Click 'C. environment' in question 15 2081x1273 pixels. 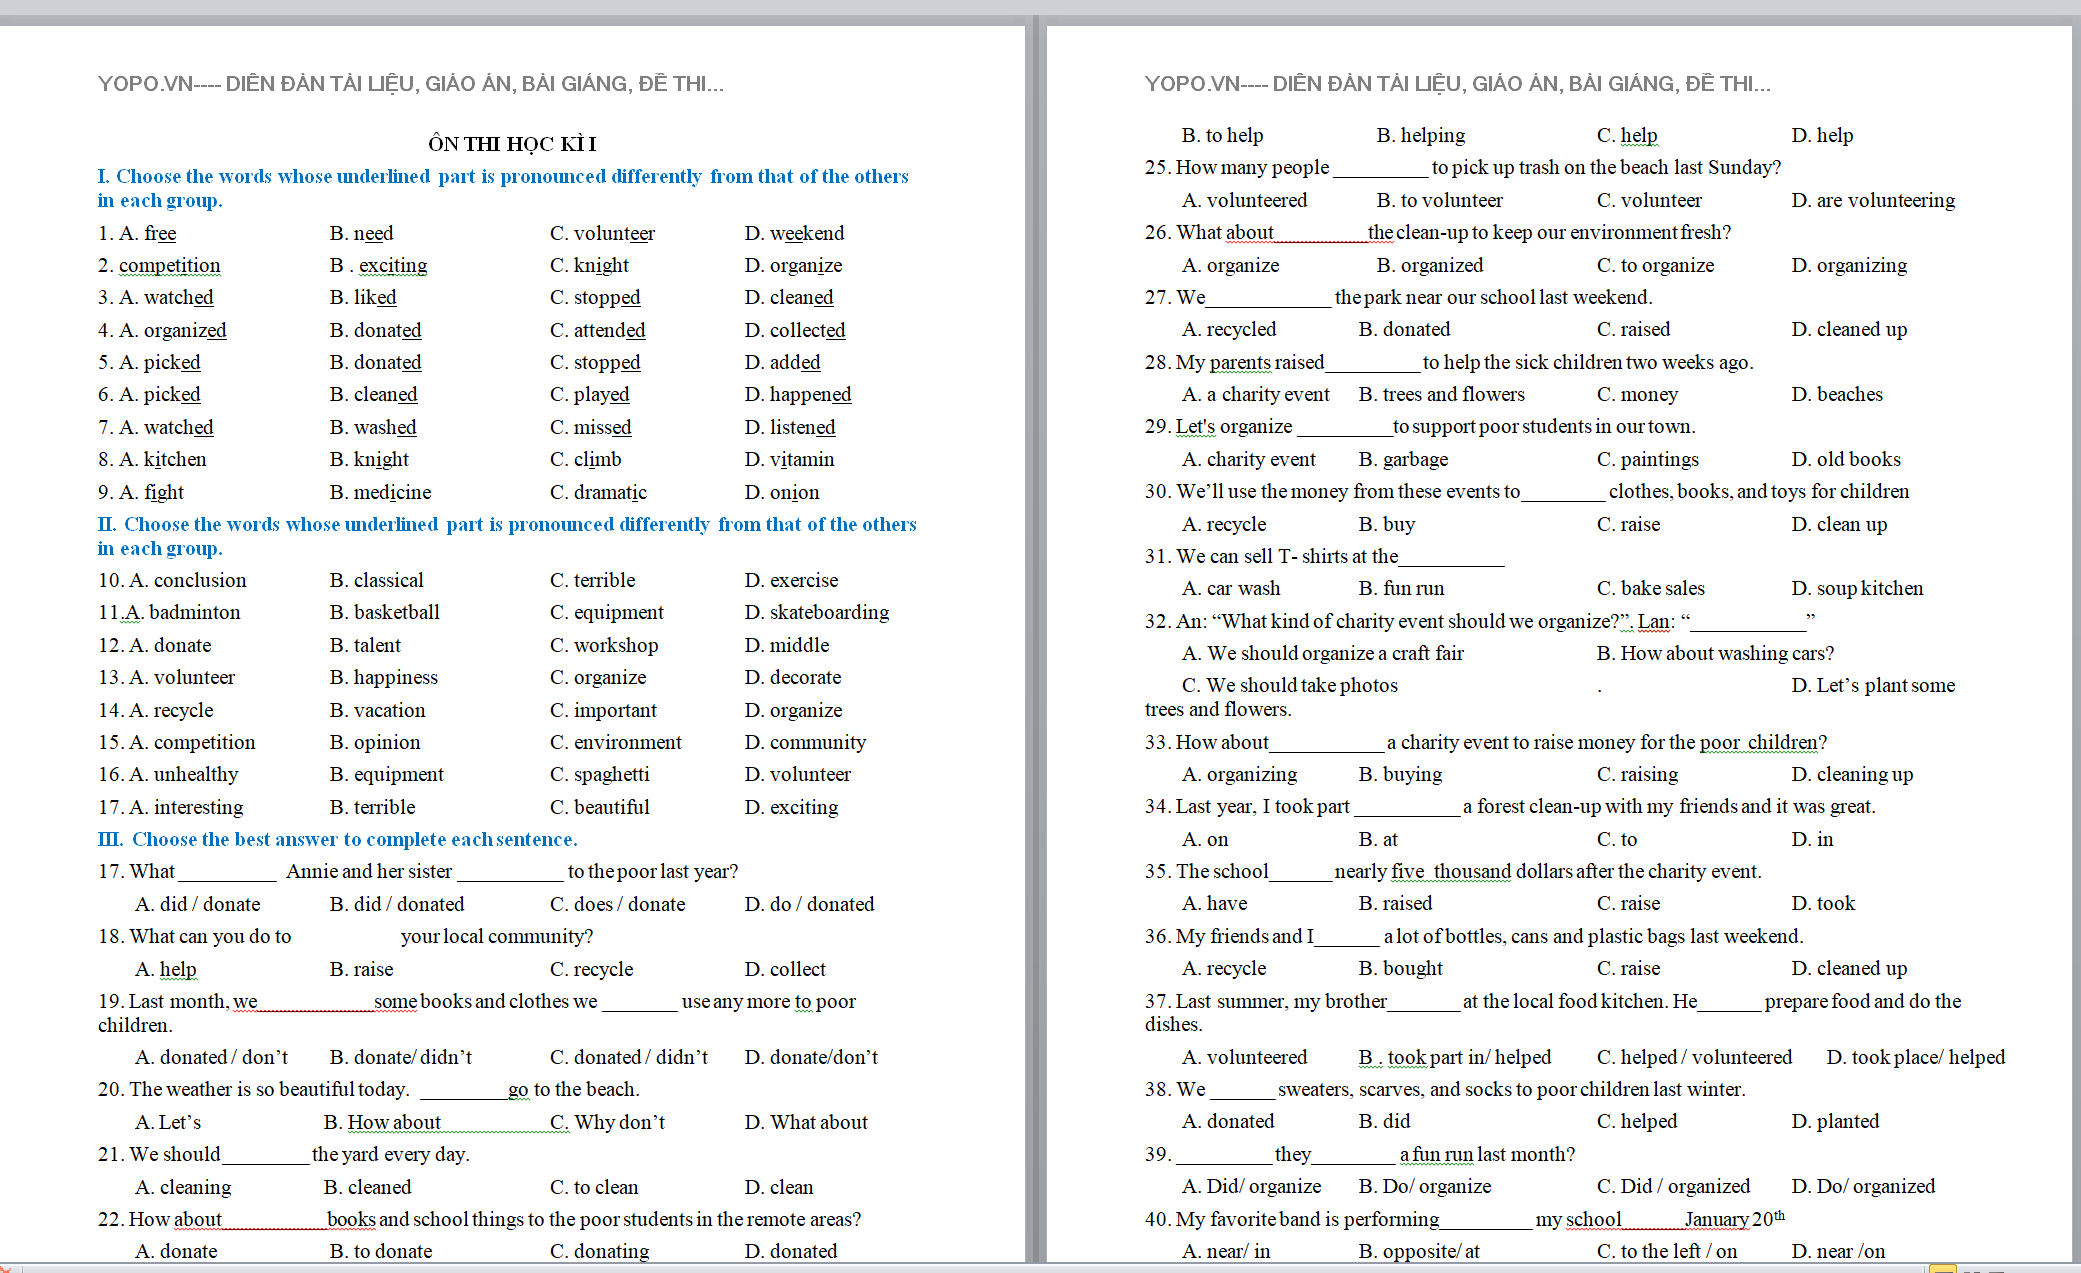[615, 742]
